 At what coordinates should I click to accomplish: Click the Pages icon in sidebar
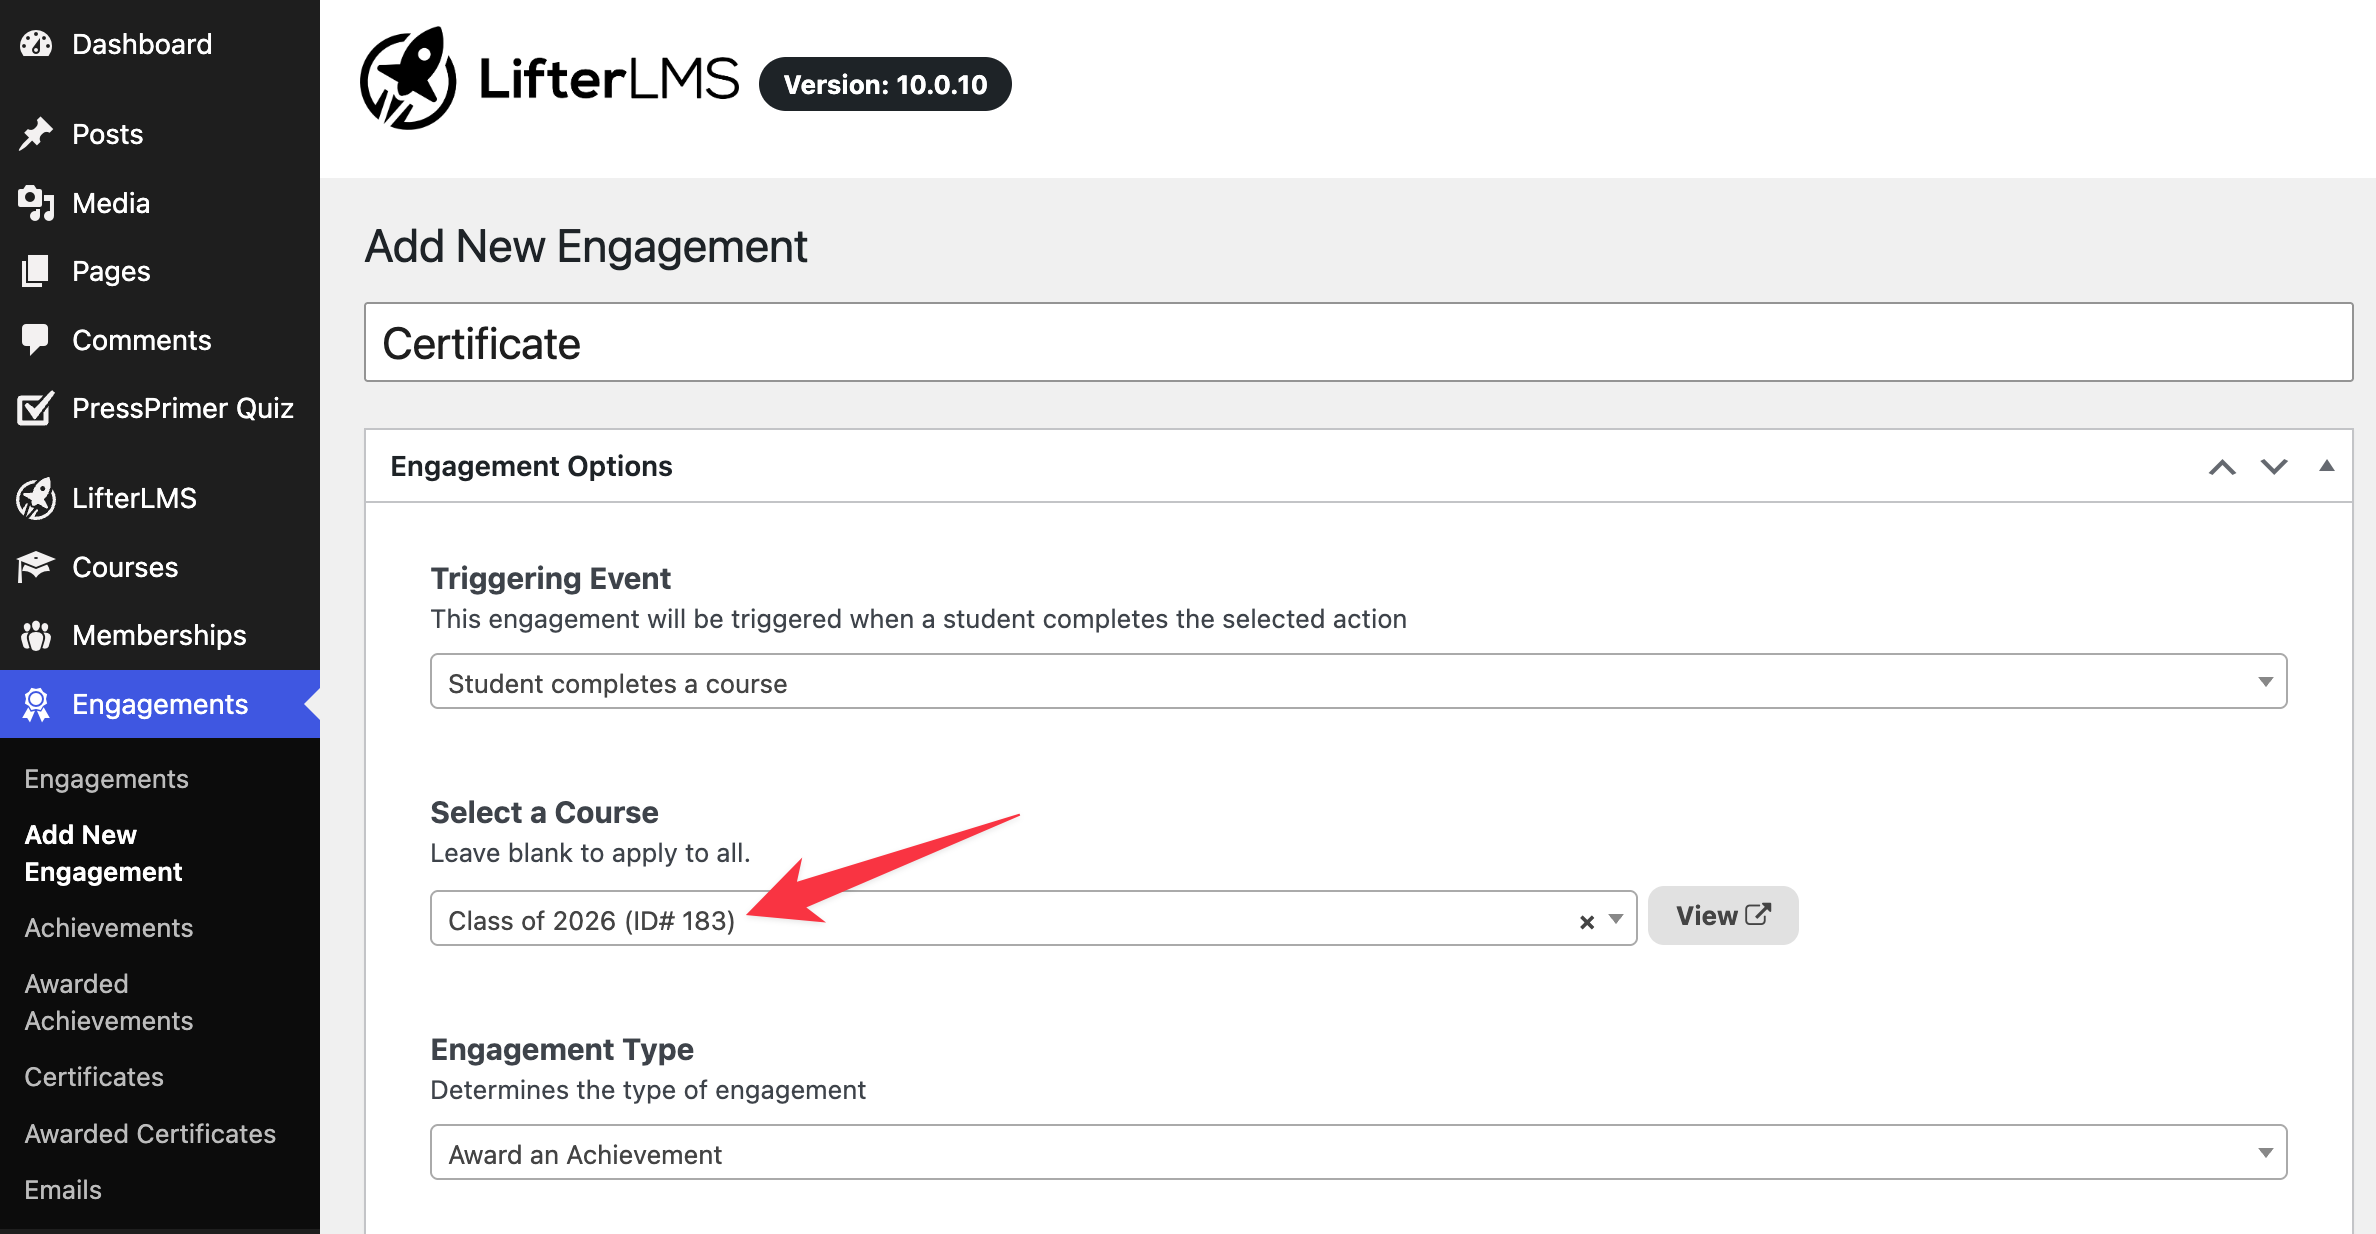[x=36, y=271]
